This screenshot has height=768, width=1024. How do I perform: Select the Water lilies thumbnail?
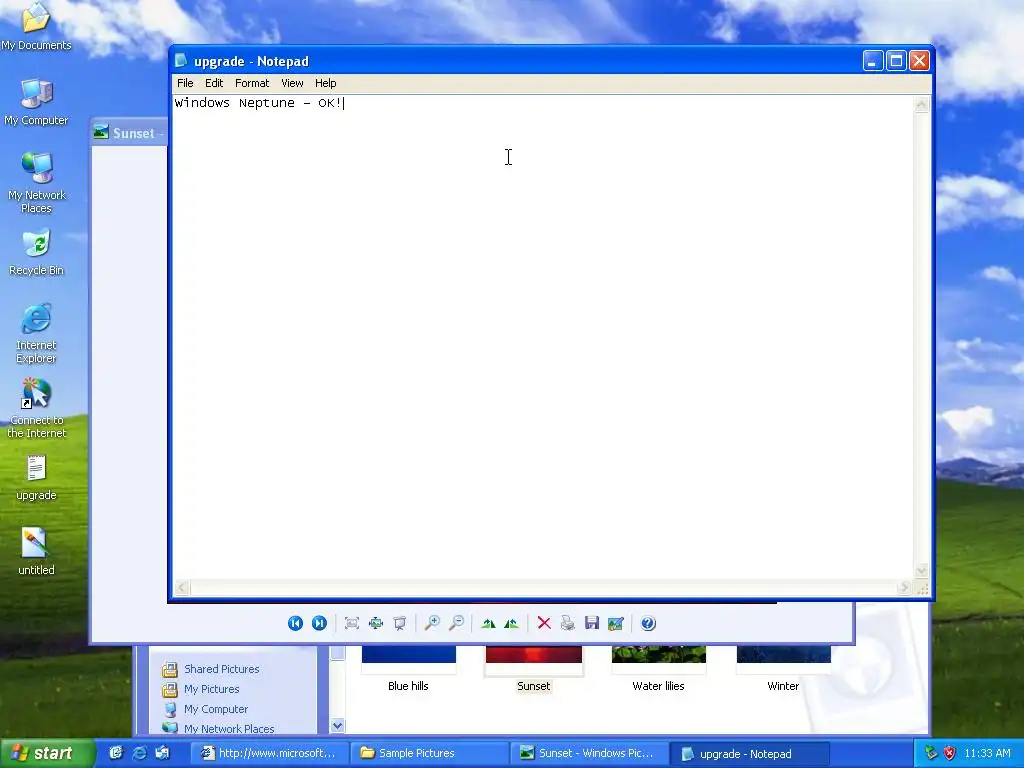[658, 669]
